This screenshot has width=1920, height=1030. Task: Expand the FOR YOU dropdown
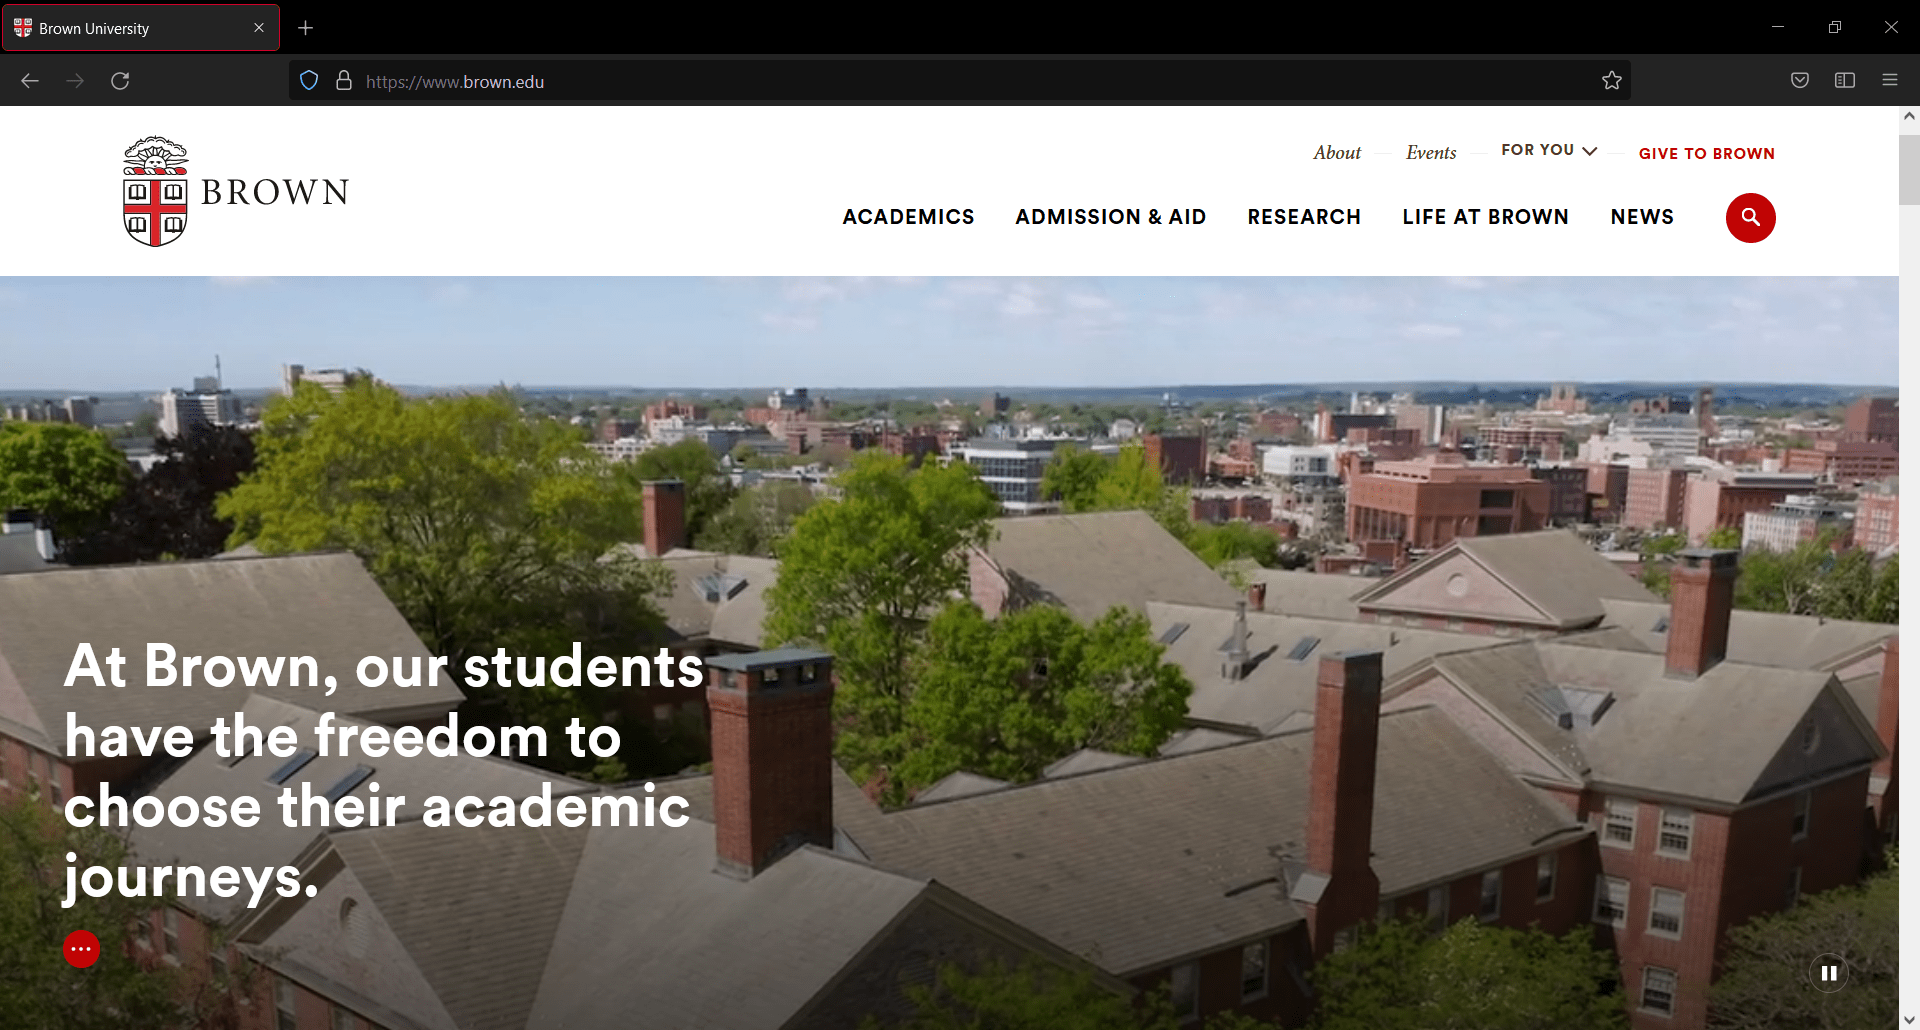1549,150
